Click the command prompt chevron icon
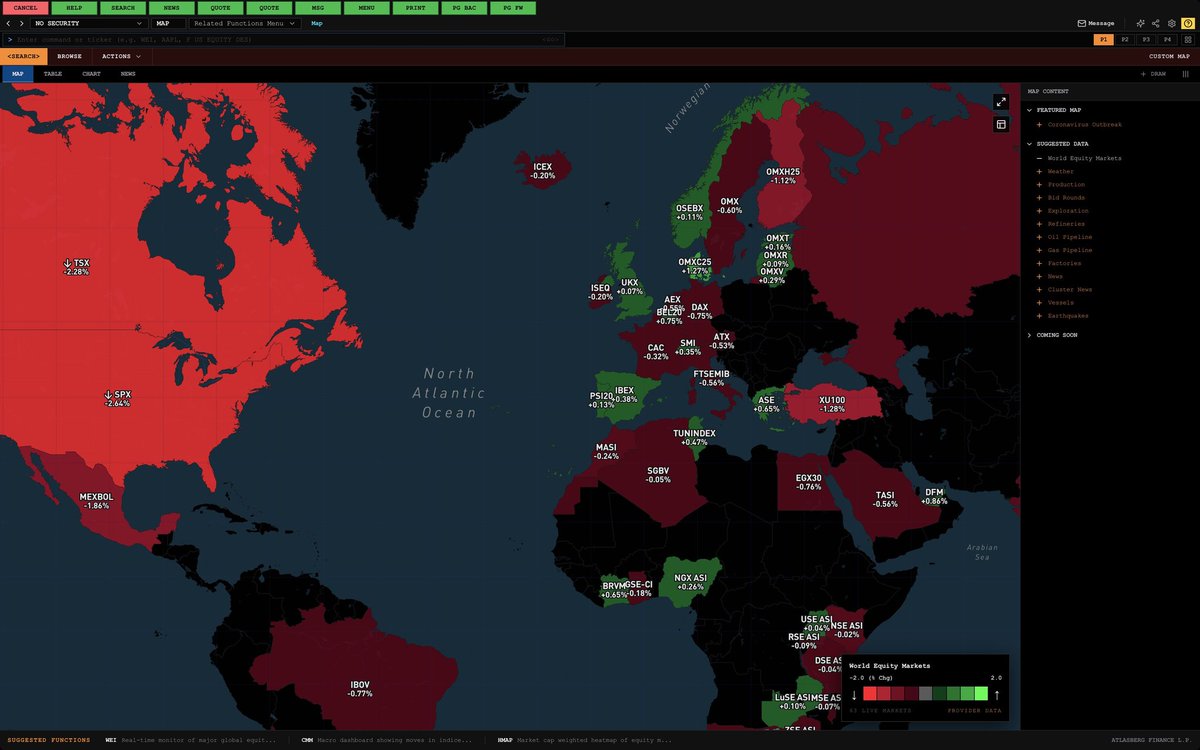The width and height of the screenshot is (1200, 750). tap(9, 40)
